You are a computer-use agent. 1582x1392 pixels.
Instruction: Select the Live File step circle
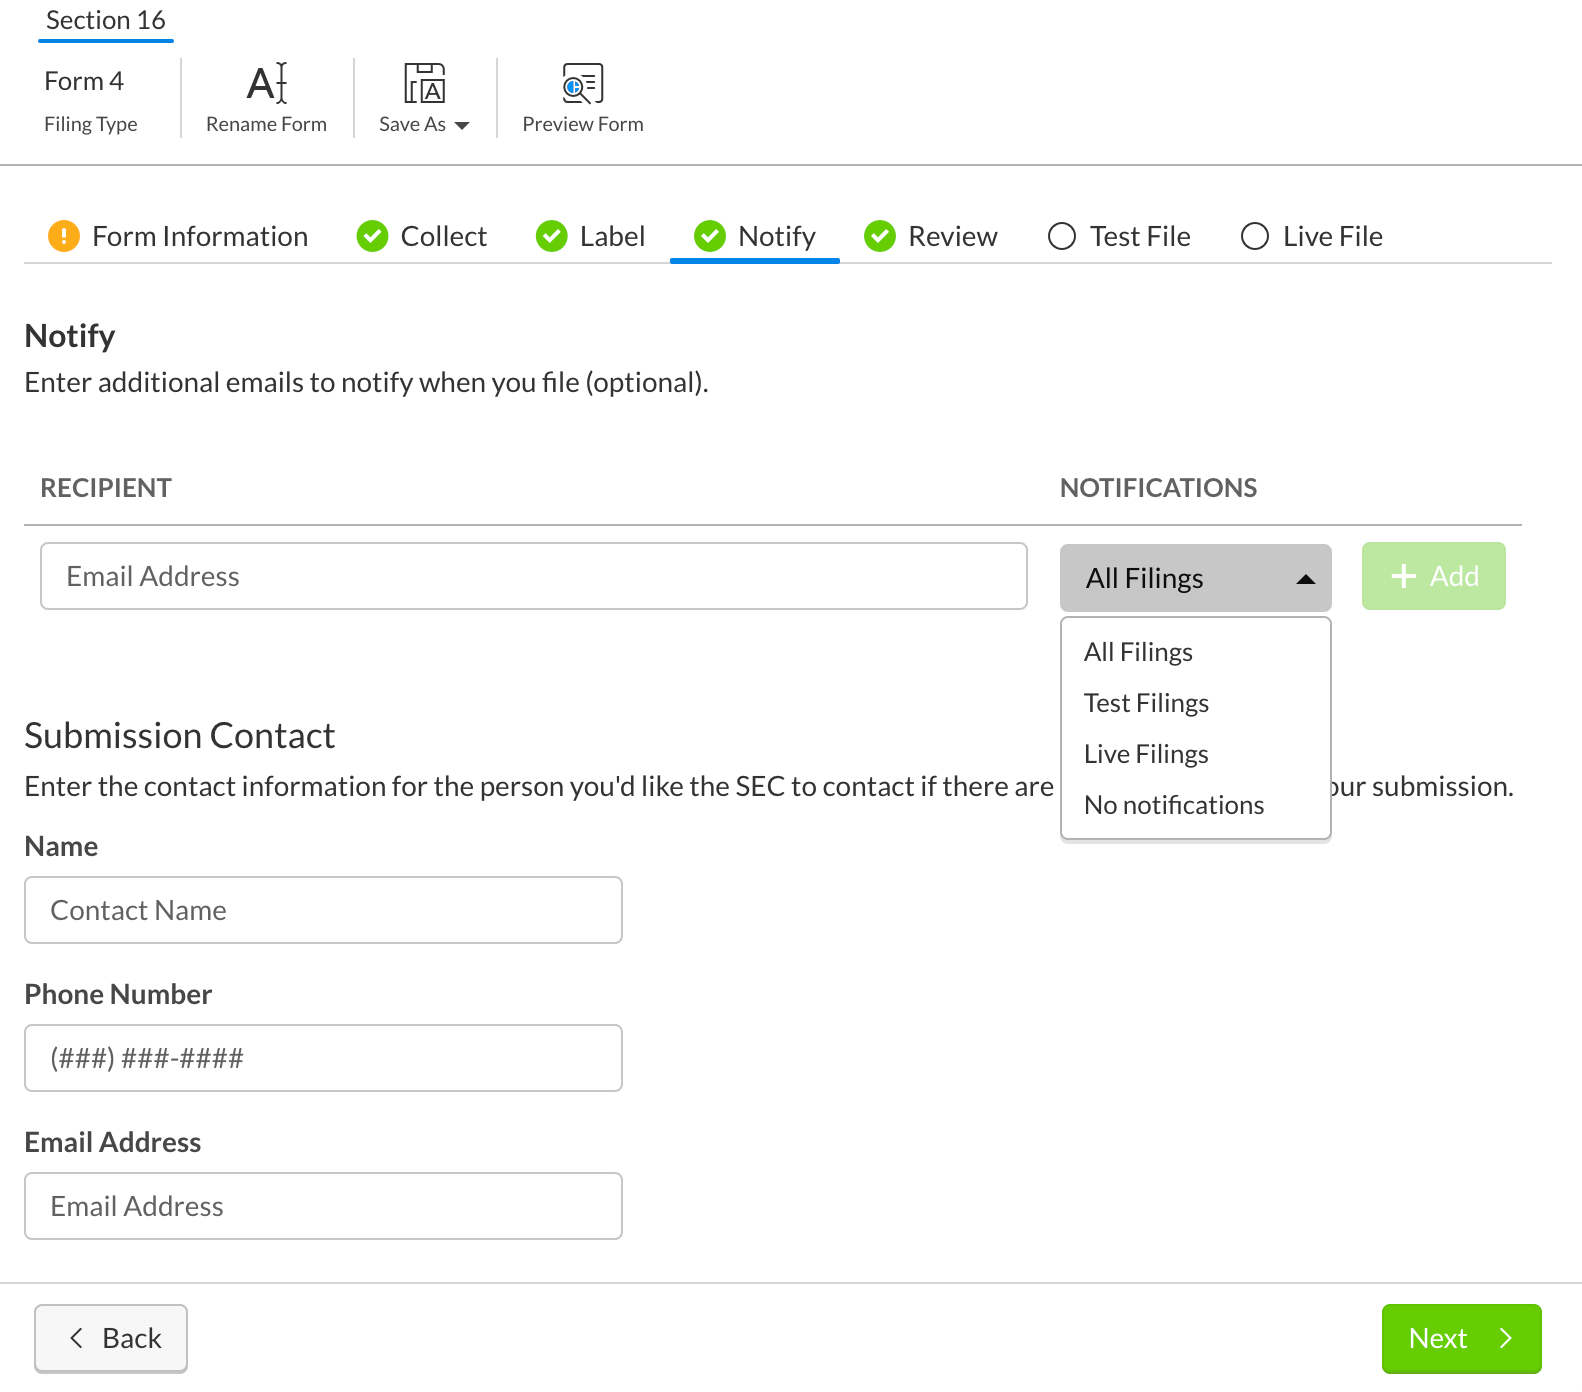pyautogui.click(x=1254, y=236)
